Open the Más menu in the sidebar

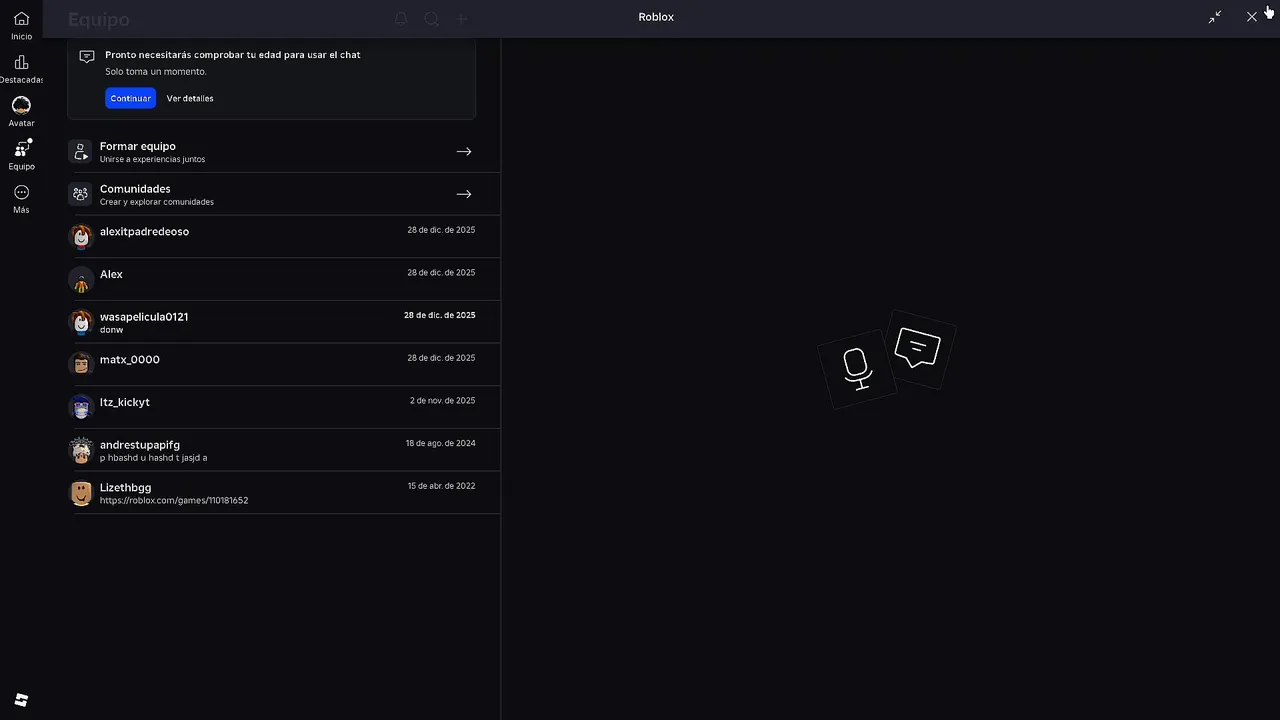pyautogui.click(x=21, y=199)
